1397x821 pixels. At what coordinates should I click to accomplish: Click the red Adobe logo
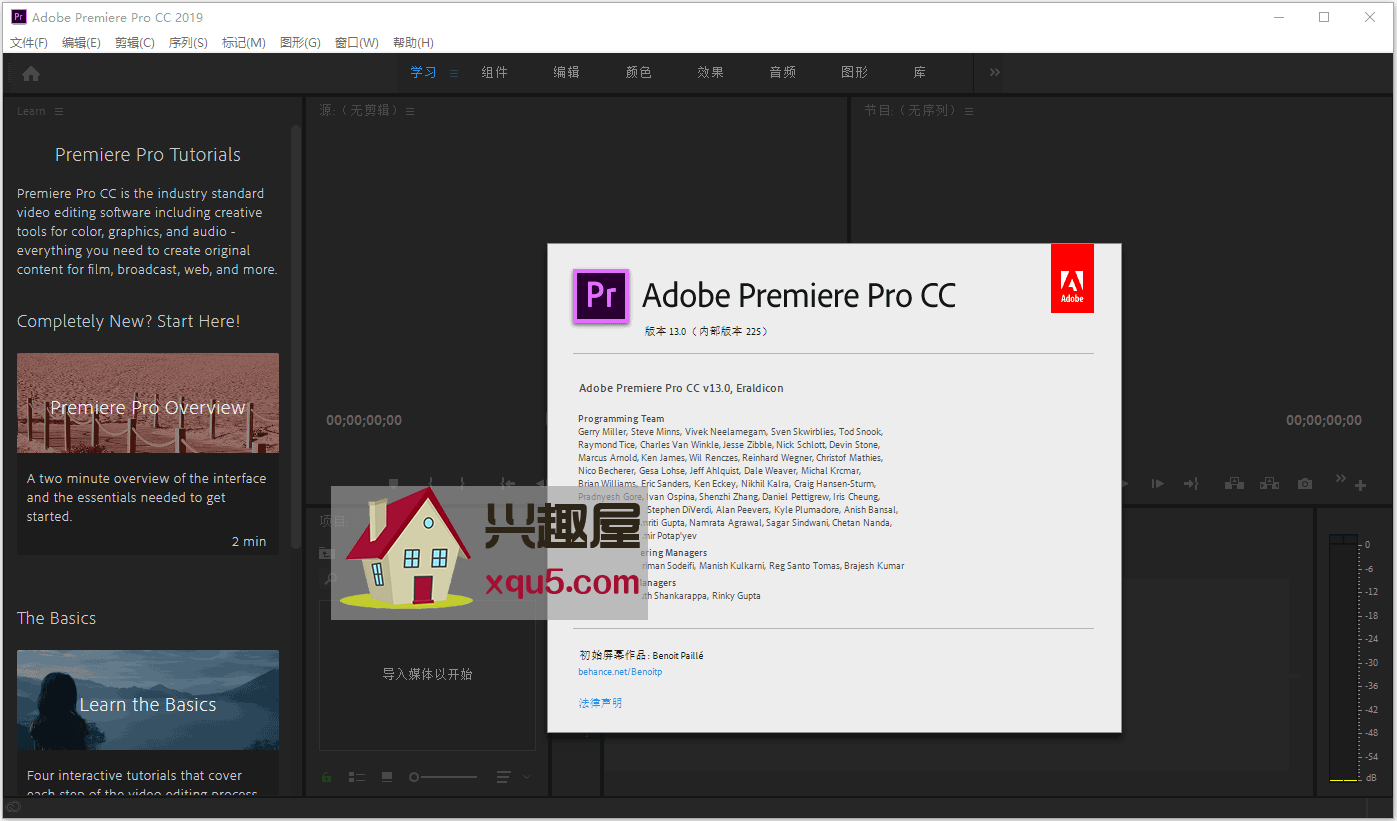pos(1072,278)
